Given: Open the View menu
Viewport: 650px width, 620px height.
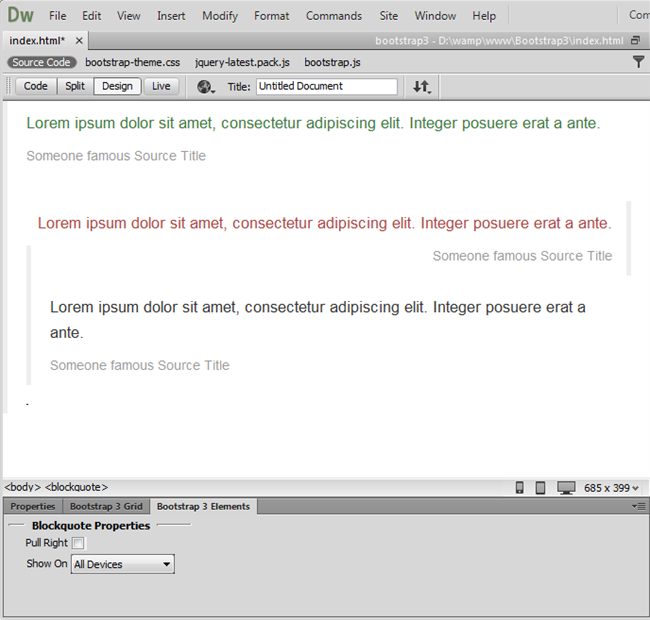Looking at the screenshot, I should (129, 16).
